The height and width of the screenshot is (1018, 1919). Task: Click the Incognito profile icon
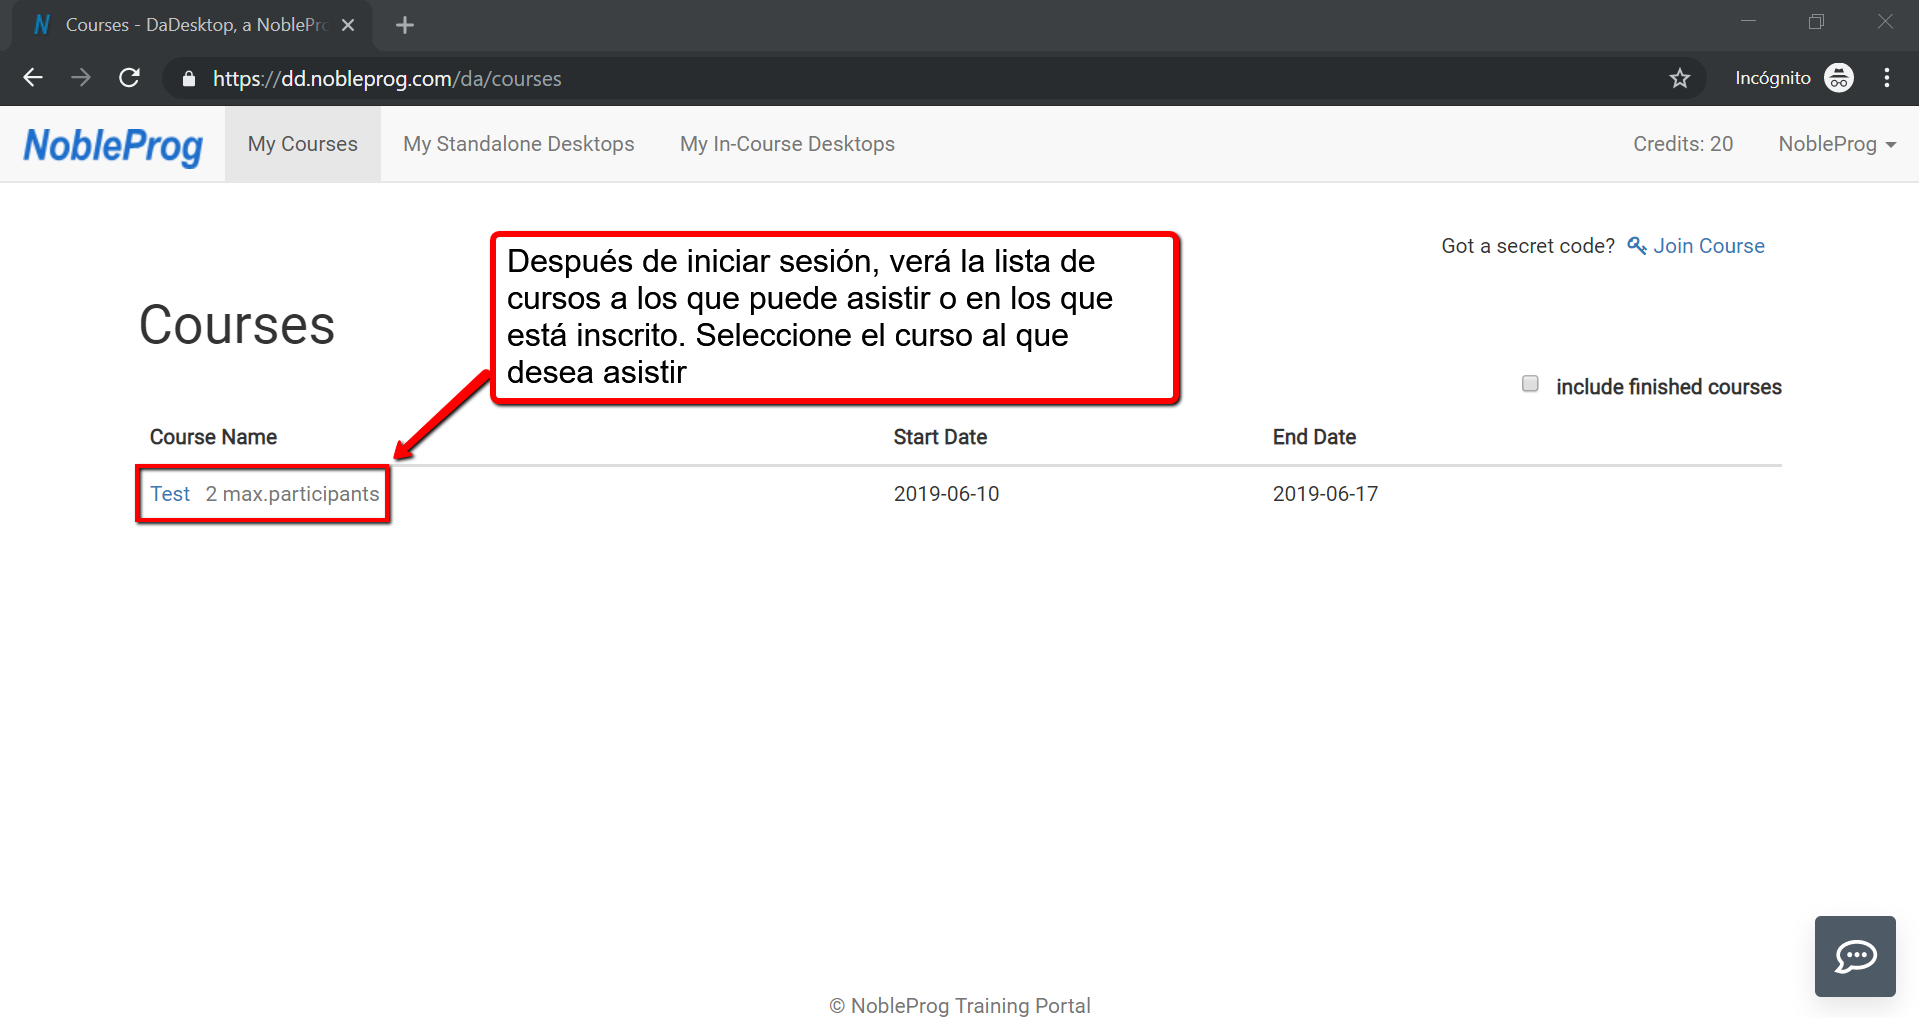coord(1838,78)
